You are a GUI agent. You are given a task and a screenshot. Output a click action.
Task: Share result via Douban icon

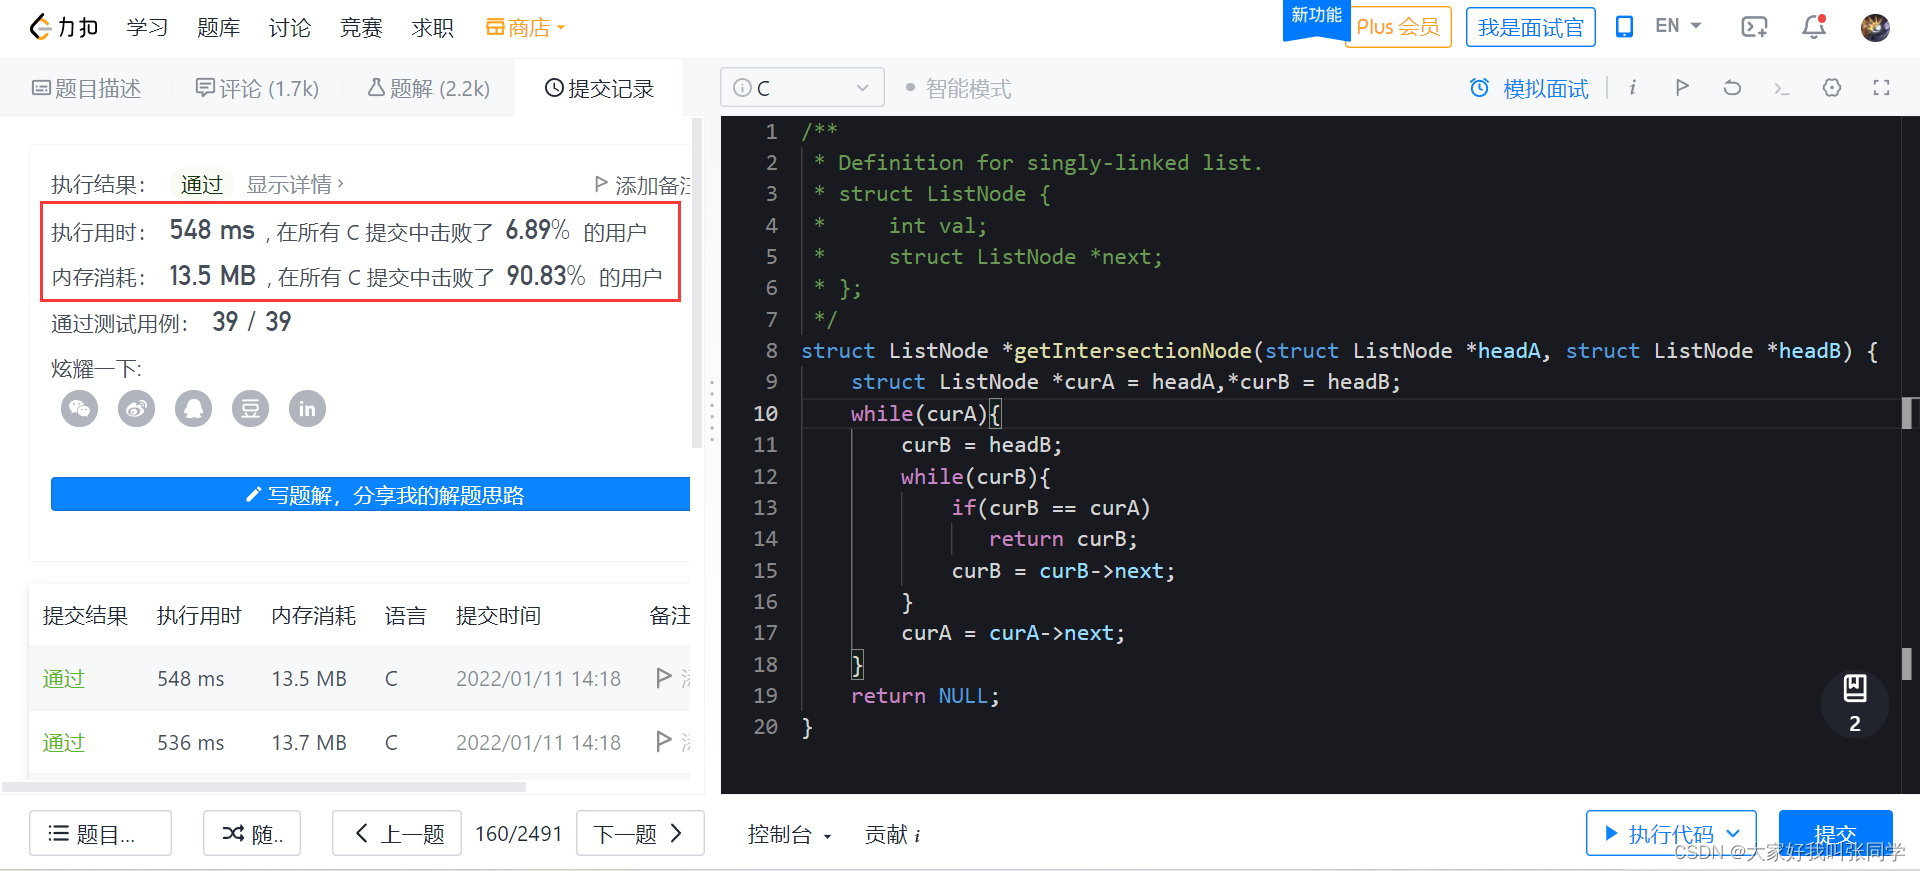point(251,408)
